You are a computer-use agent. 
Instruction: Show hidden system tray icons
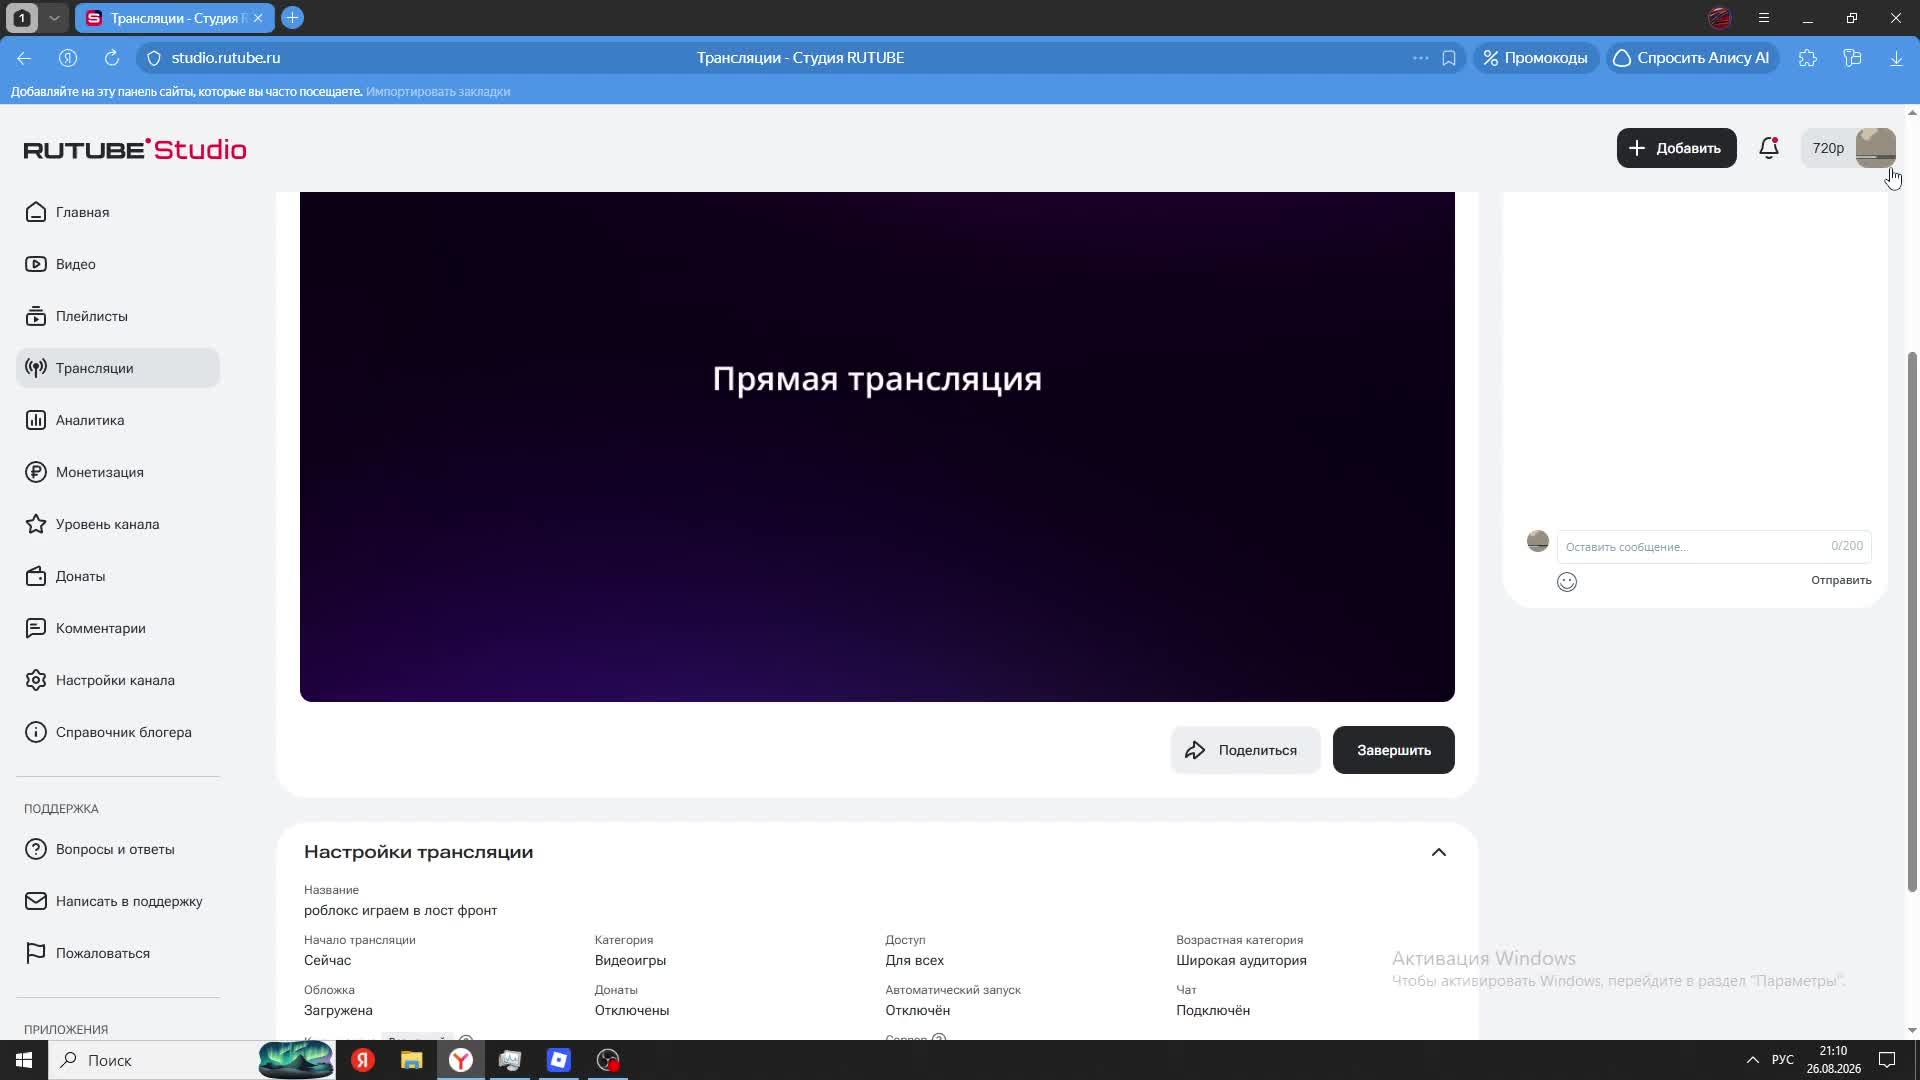[x=1752, y=1060]
